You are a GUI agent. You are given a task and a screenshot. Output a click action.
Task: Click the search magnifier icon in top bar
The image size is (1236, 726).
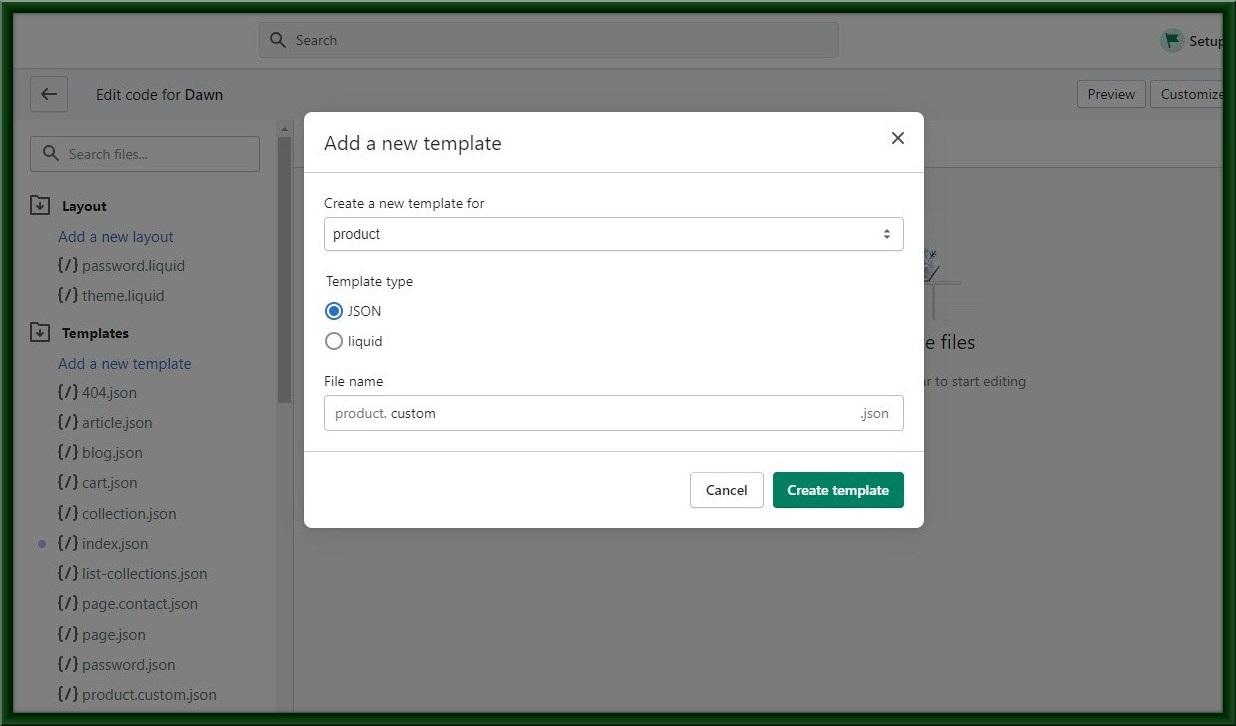278,40
